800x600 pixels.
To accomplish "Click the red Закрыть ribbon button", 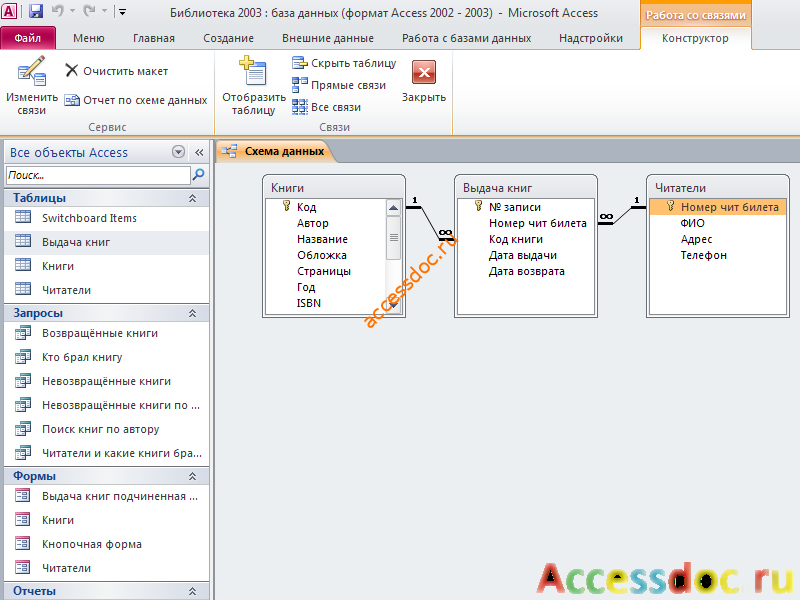I will pos(423,82).
